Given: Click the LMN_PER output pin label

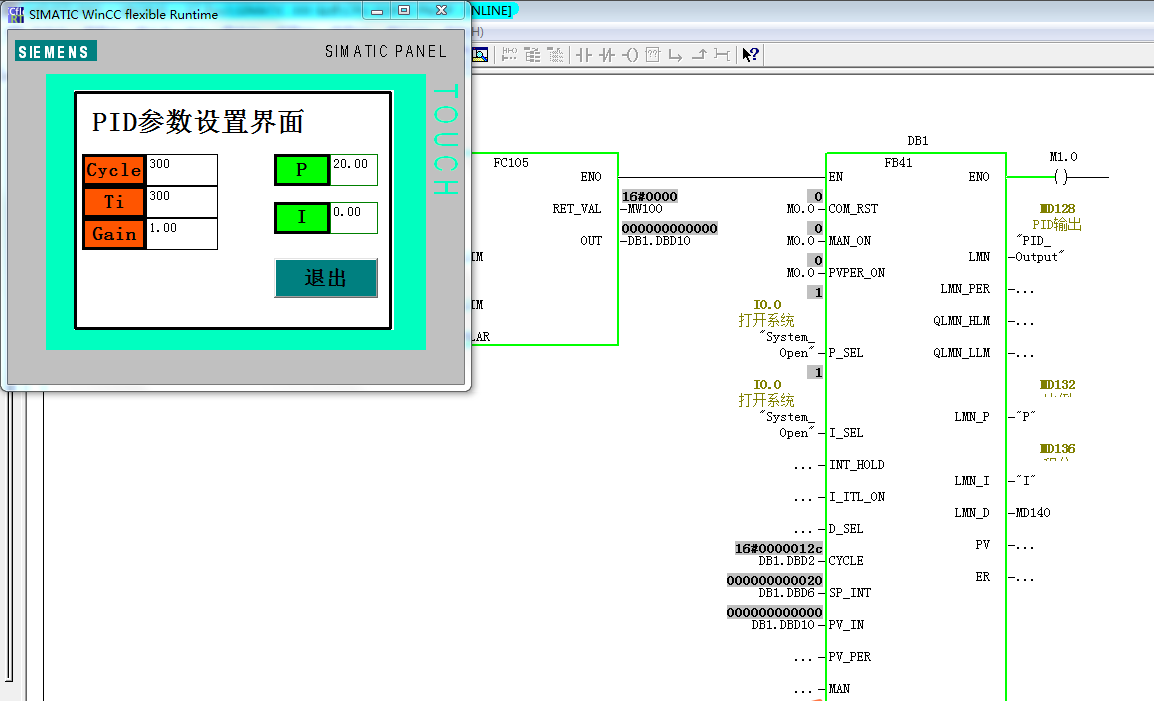Looking at the screenshot, I should (965, 289).
